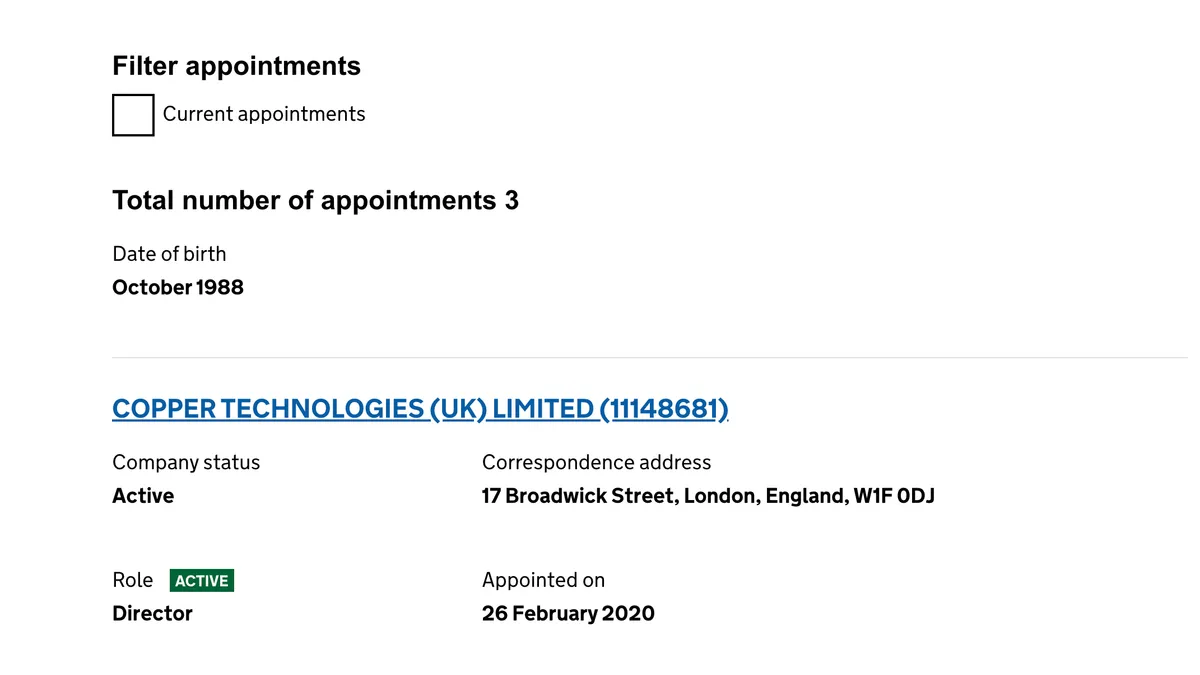Image resolution: width=1200 pixels, height=675 pixels.
Task: Click the horizontal divider above the company link
Action: [650, 357]
